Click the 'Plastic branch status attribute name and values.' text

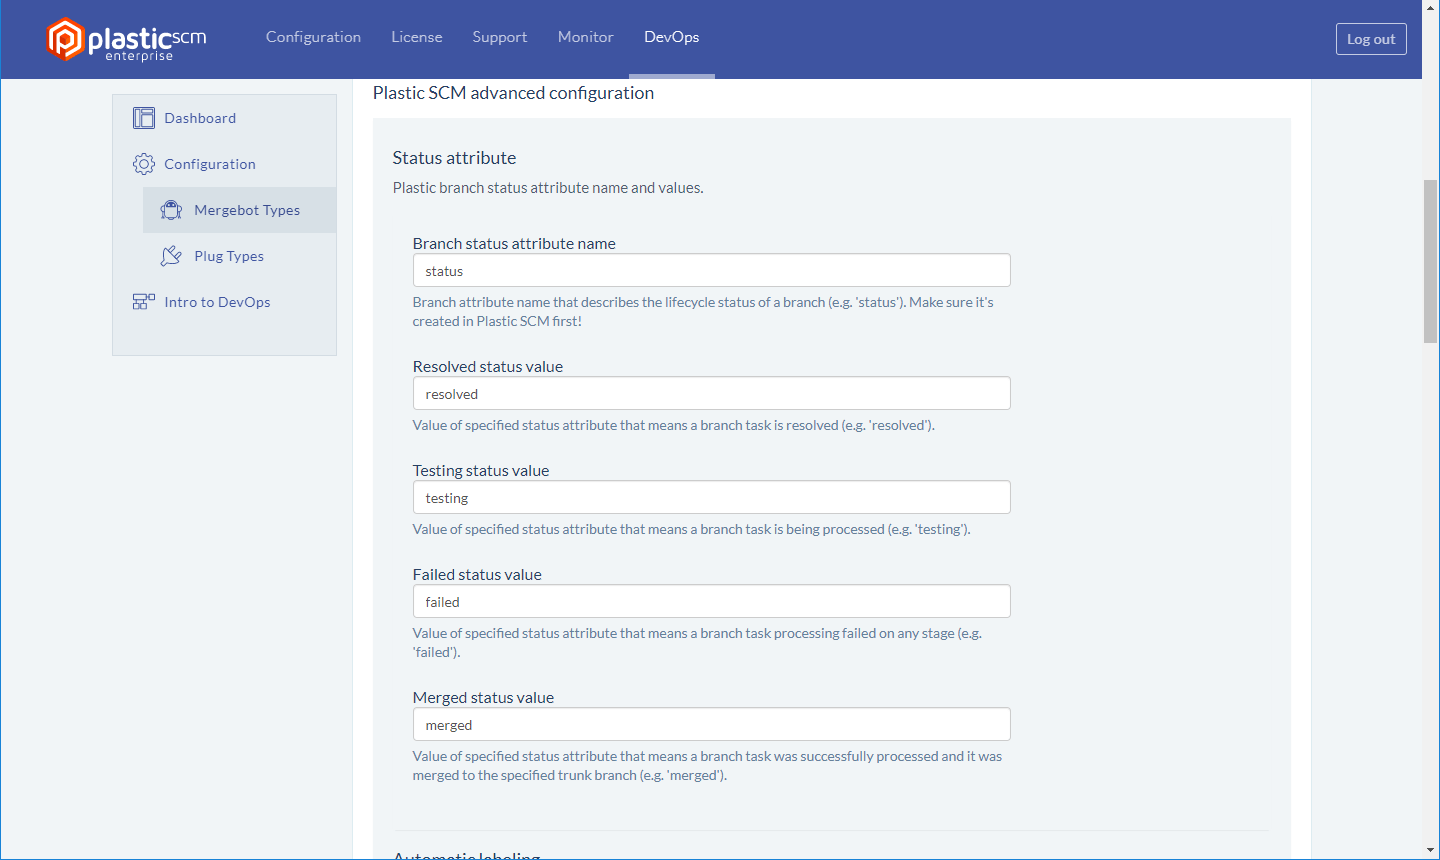pos(548,188)
